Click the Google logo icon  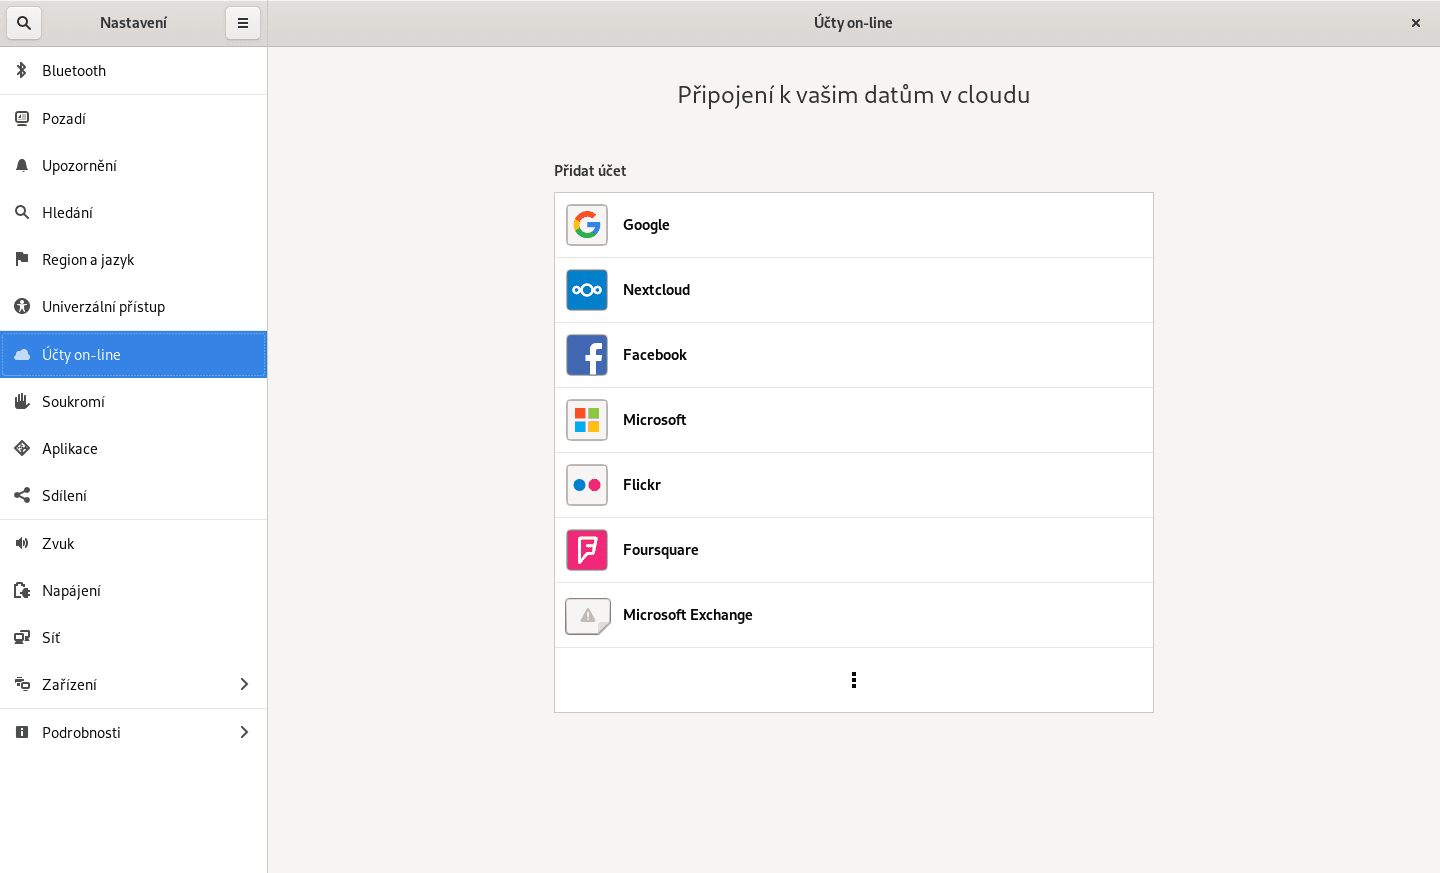point(587,225)
